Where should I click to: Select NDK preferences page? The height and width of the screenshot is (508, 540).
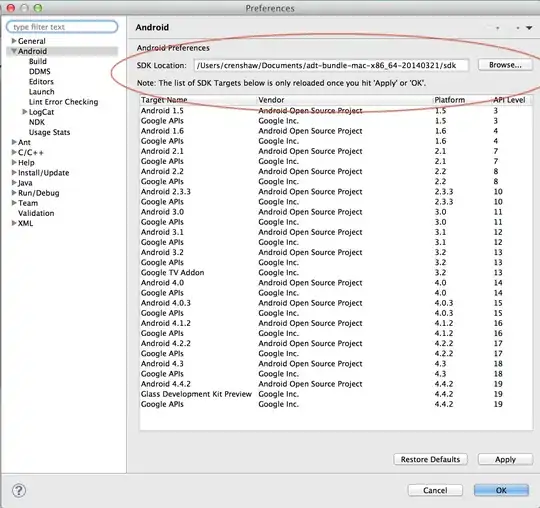[37, 122]
